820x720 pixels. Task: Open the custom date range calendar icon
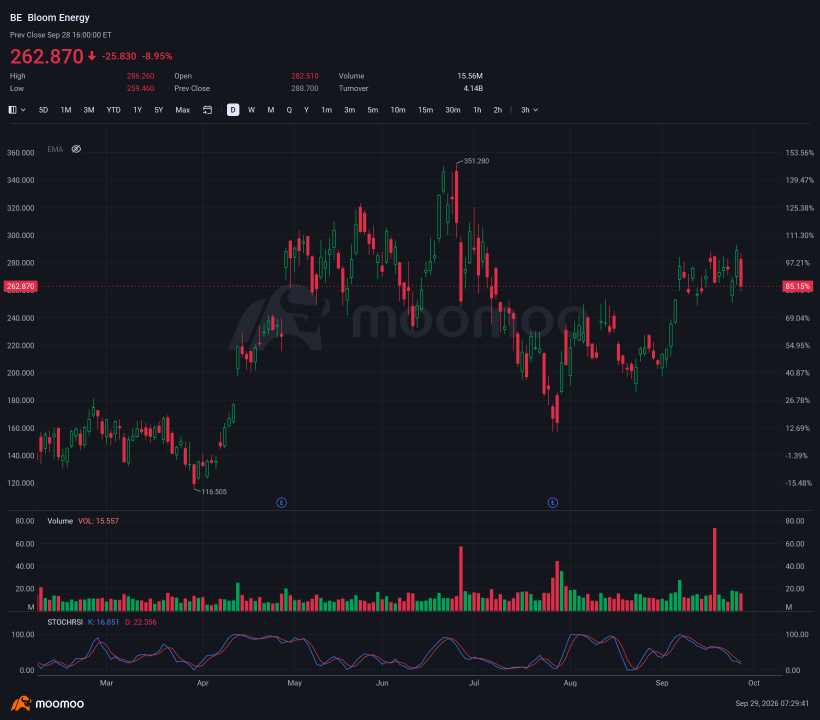pos(208,110)
